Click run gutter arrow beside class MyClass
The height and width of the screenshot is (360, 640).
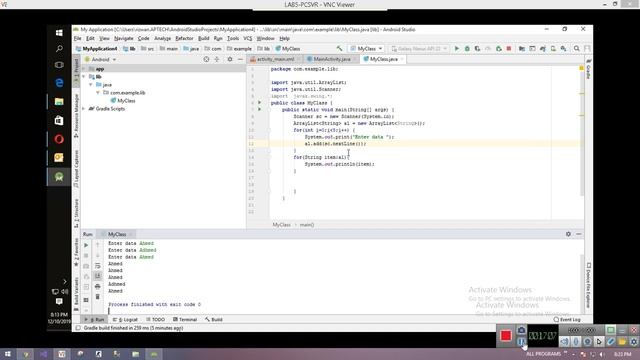[x=260, y=103]
